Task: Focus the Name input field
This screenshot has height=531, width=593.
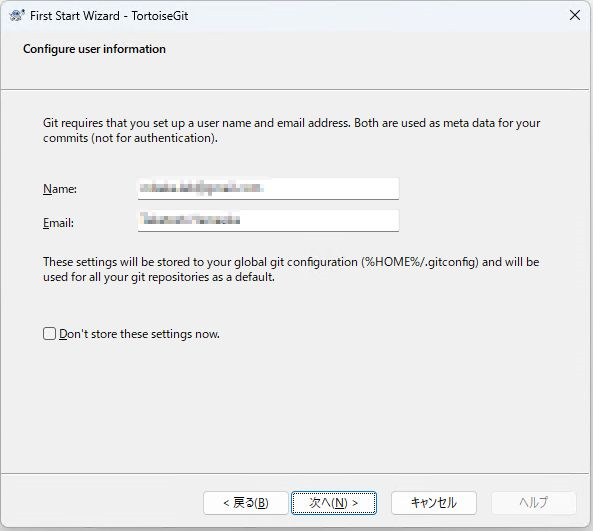Action: click(268, 188)
